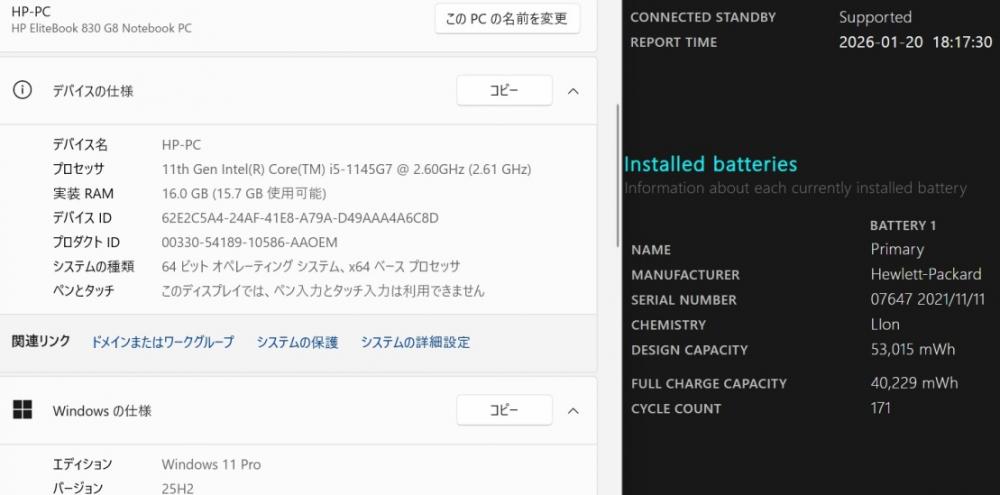Click the battery serial number value
Viewport: 1000px width, 495px height.
tap(927, 299)
